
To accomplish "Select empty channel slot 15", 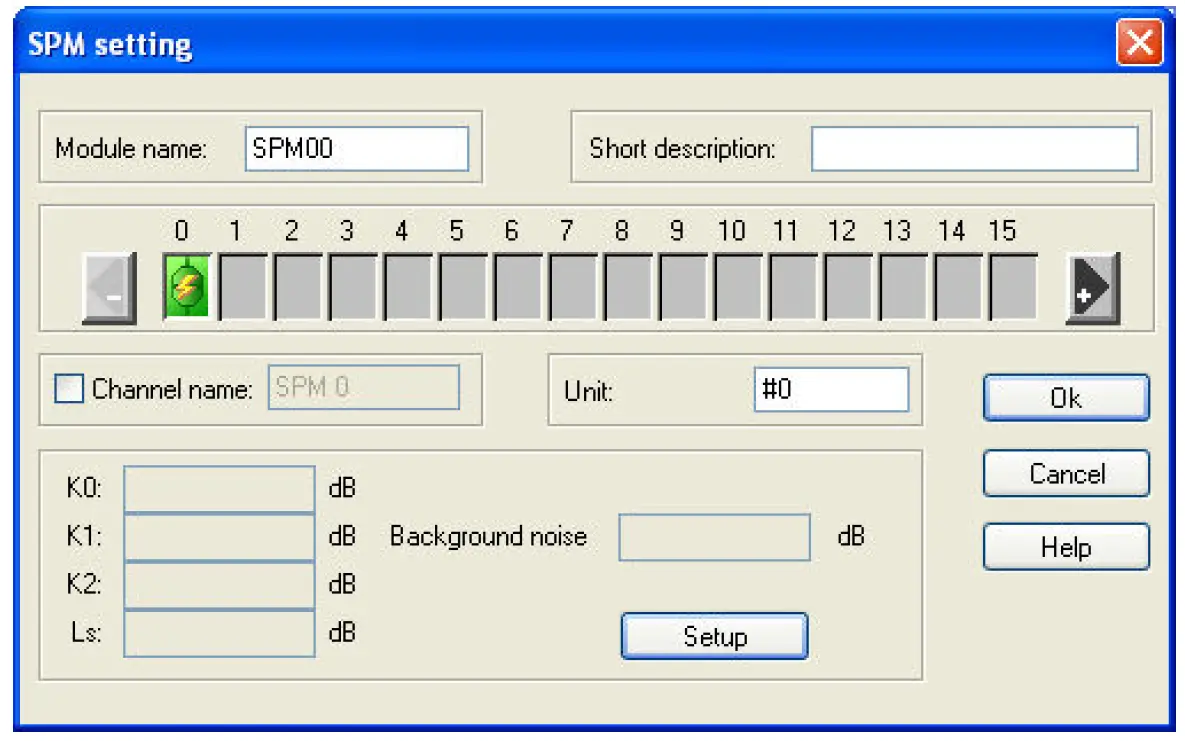I will [x=1013, y=287].
